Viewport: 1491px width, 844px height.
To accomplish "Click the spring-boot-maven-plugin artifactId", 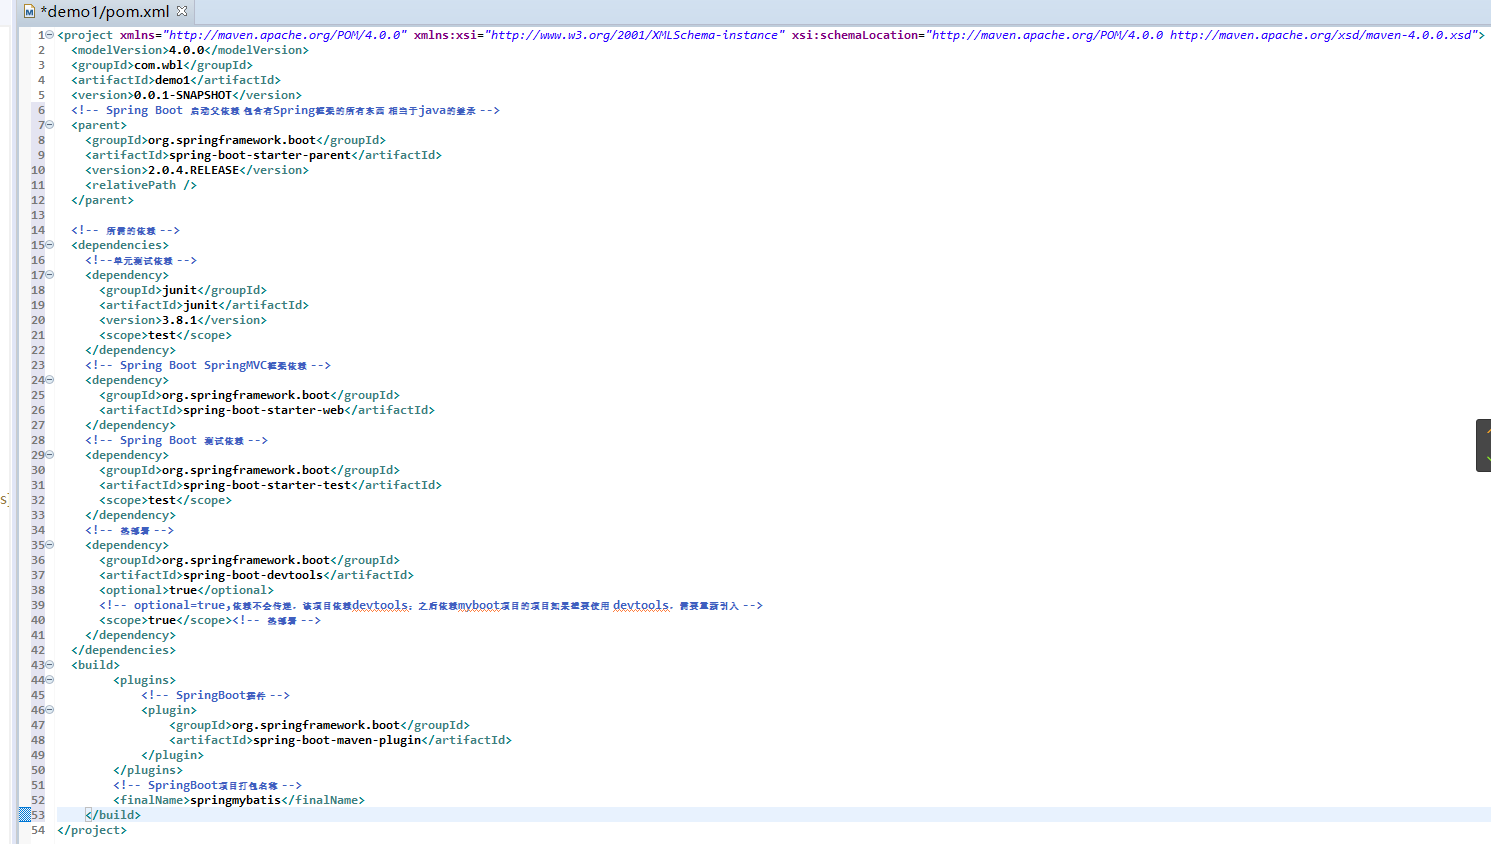I will click(337, 740).
